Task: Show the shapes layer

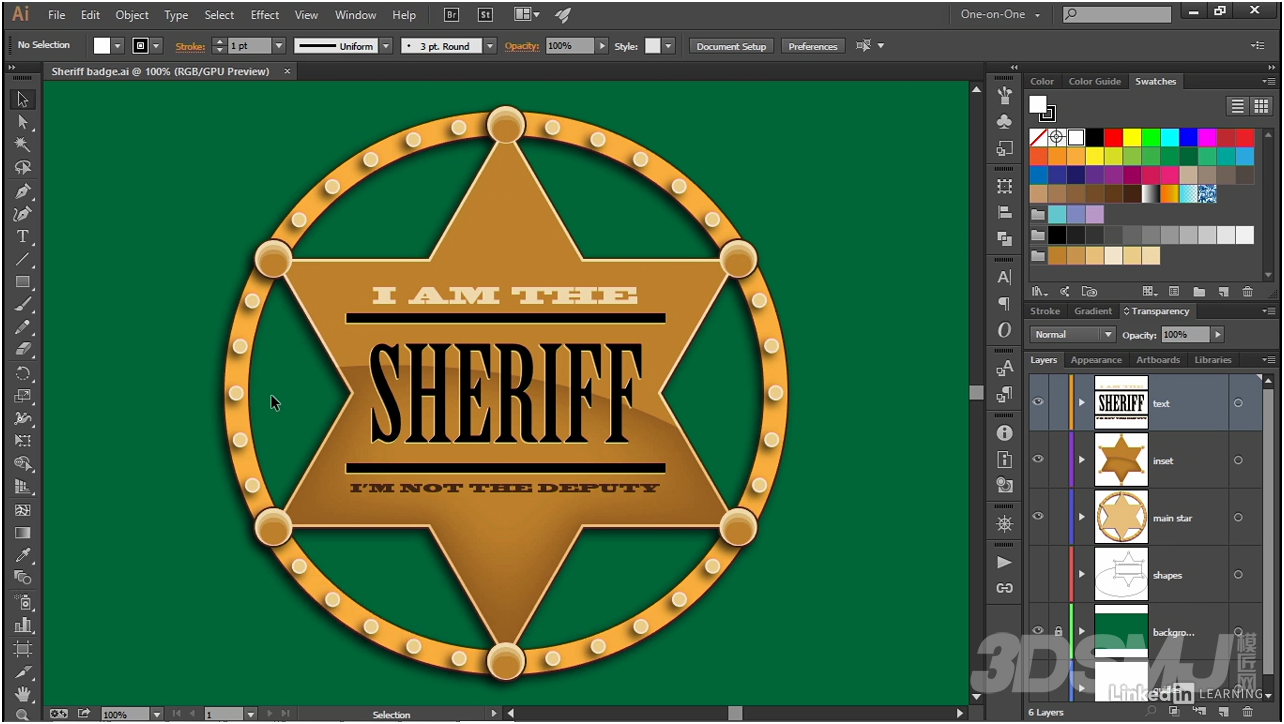Action: tap(1038, 574)
